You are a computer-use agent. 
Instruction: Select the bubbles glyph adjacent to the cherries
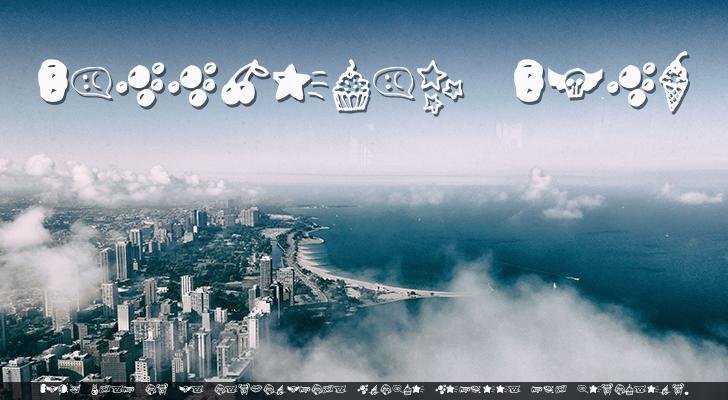coord(193,85)
